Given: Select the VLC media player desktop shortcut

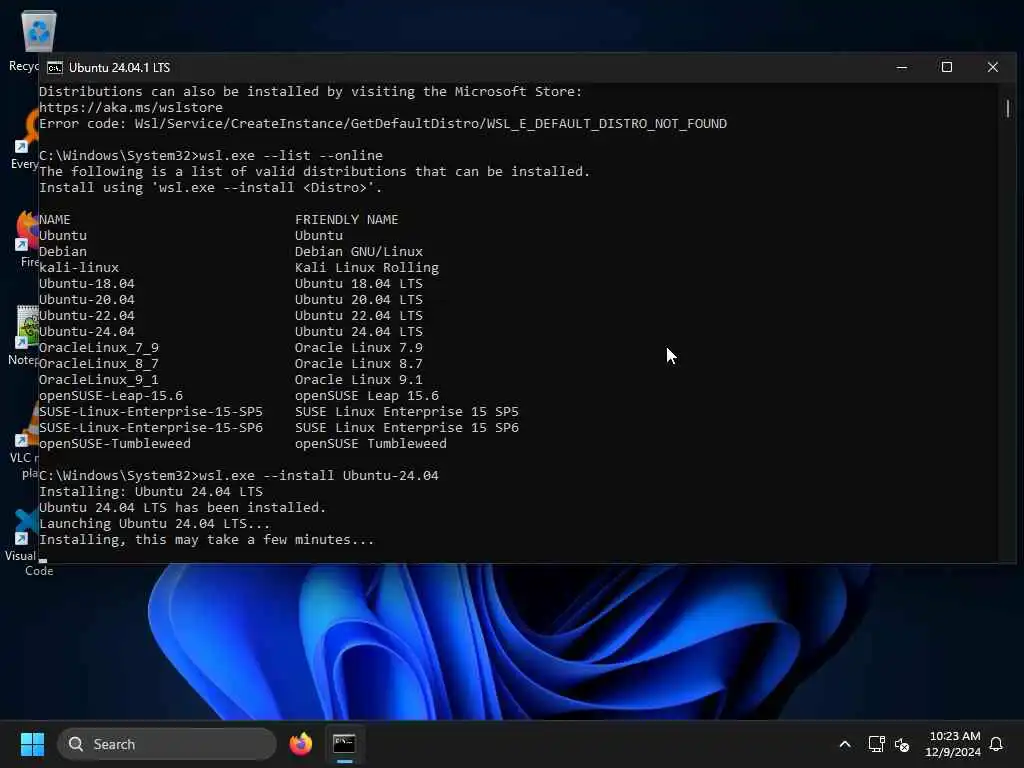Looking at the screenshot, I should (x=25, y=441).
